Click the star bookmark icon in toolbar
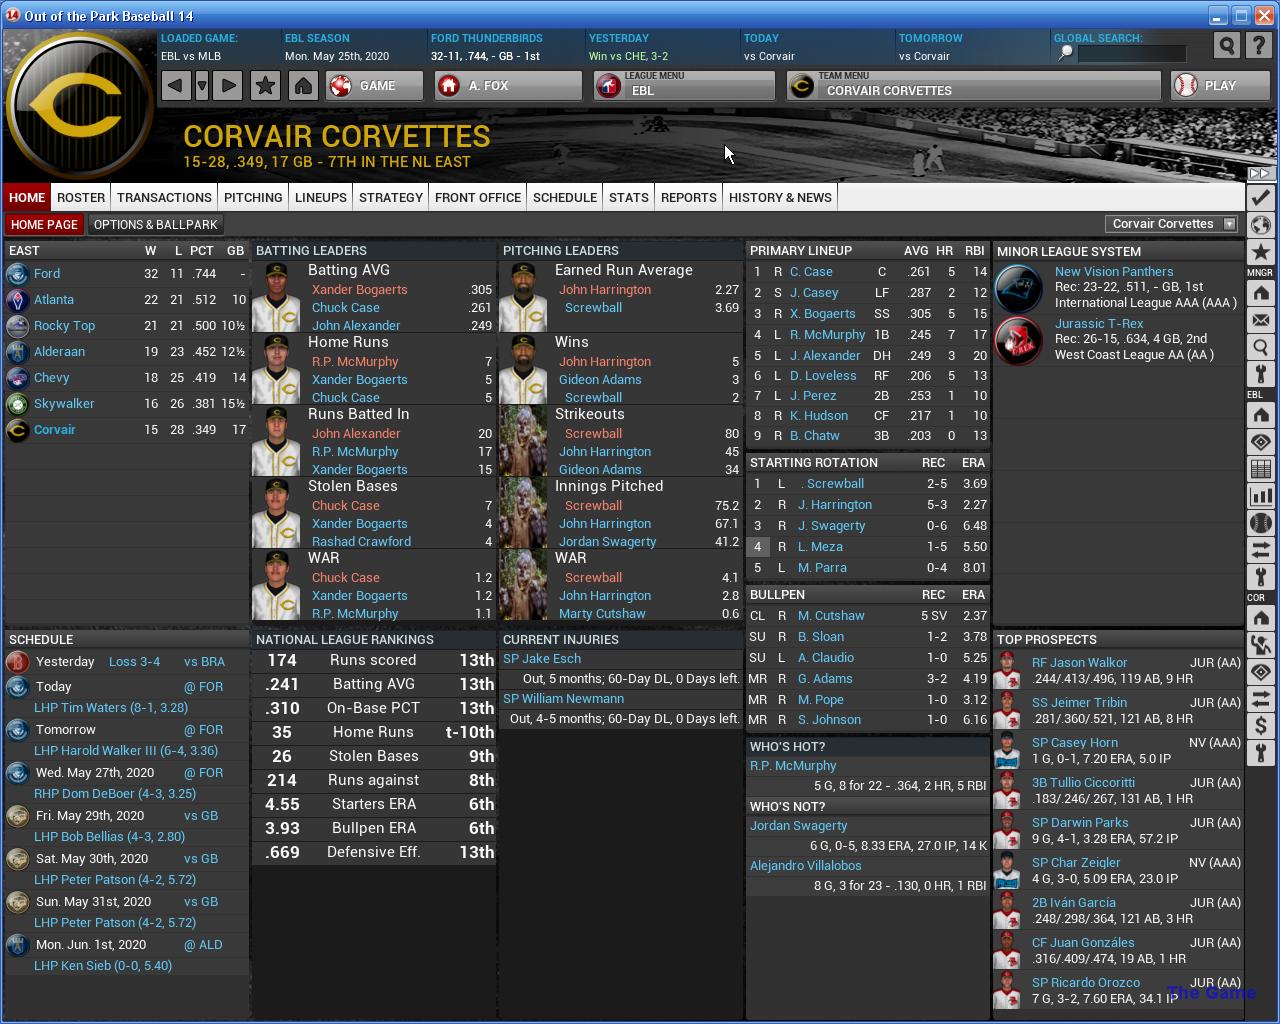The image size is (1280, 1024). (265, 86)
